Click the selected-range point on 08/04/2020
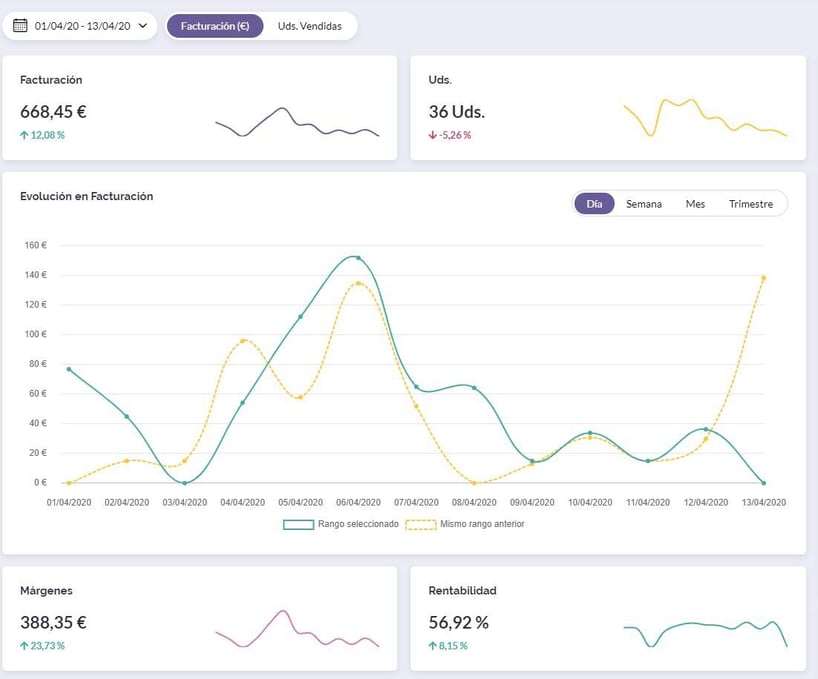 pos(474,388)
